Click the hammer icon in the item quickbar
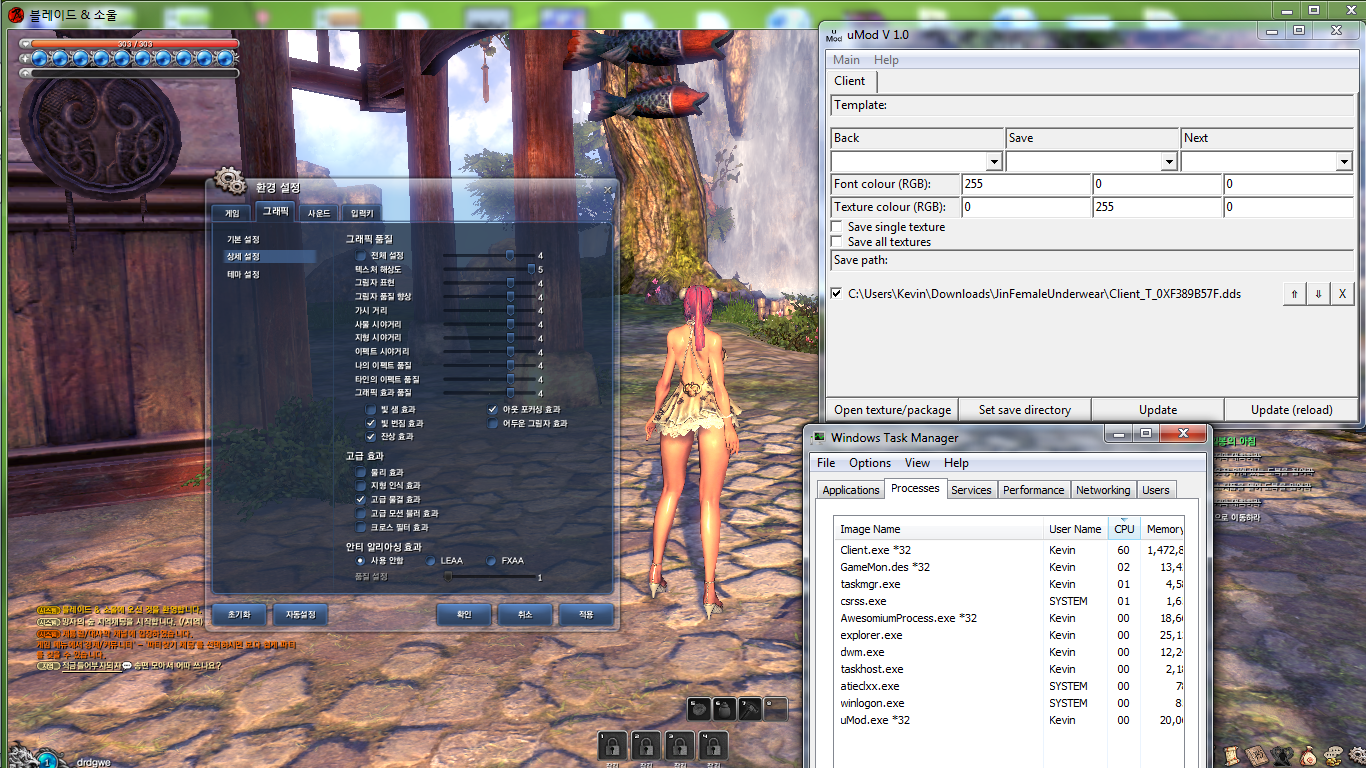 click(749, 709)
